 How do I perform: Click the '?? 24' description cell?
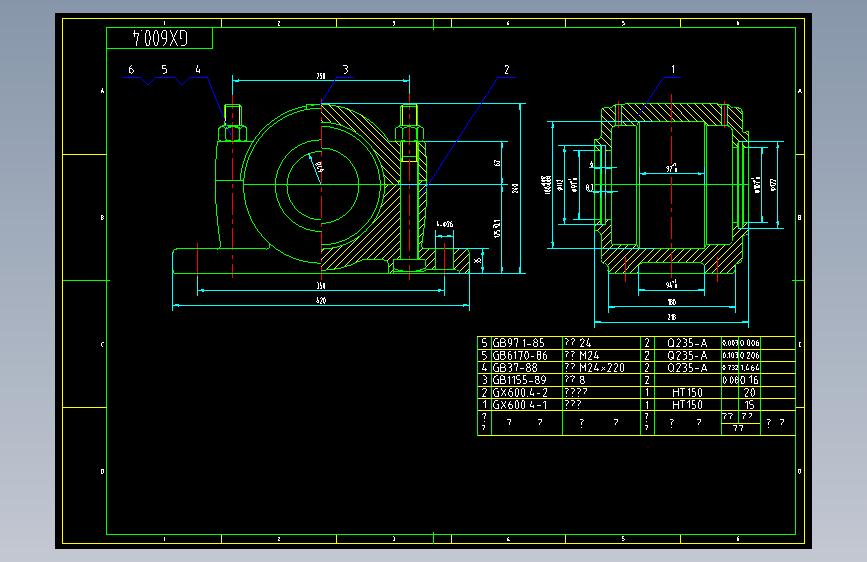click(x=601, y=343)
